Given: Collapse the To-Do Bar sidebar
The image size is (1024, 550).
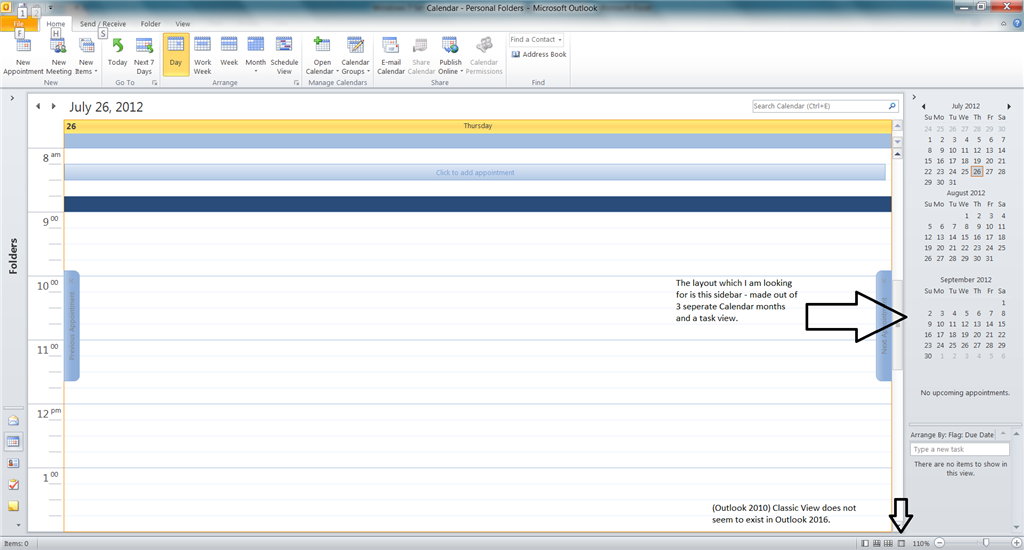Looking at the screenshot, I should point(914,97).
